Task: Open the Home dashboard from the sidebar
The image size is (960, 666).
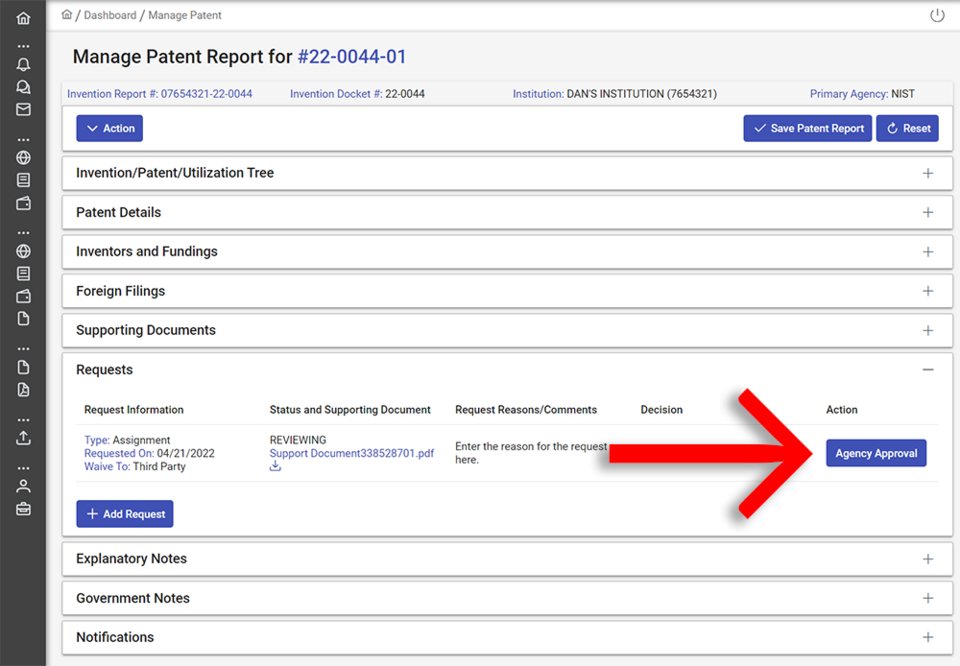Action: click(24, 17)
